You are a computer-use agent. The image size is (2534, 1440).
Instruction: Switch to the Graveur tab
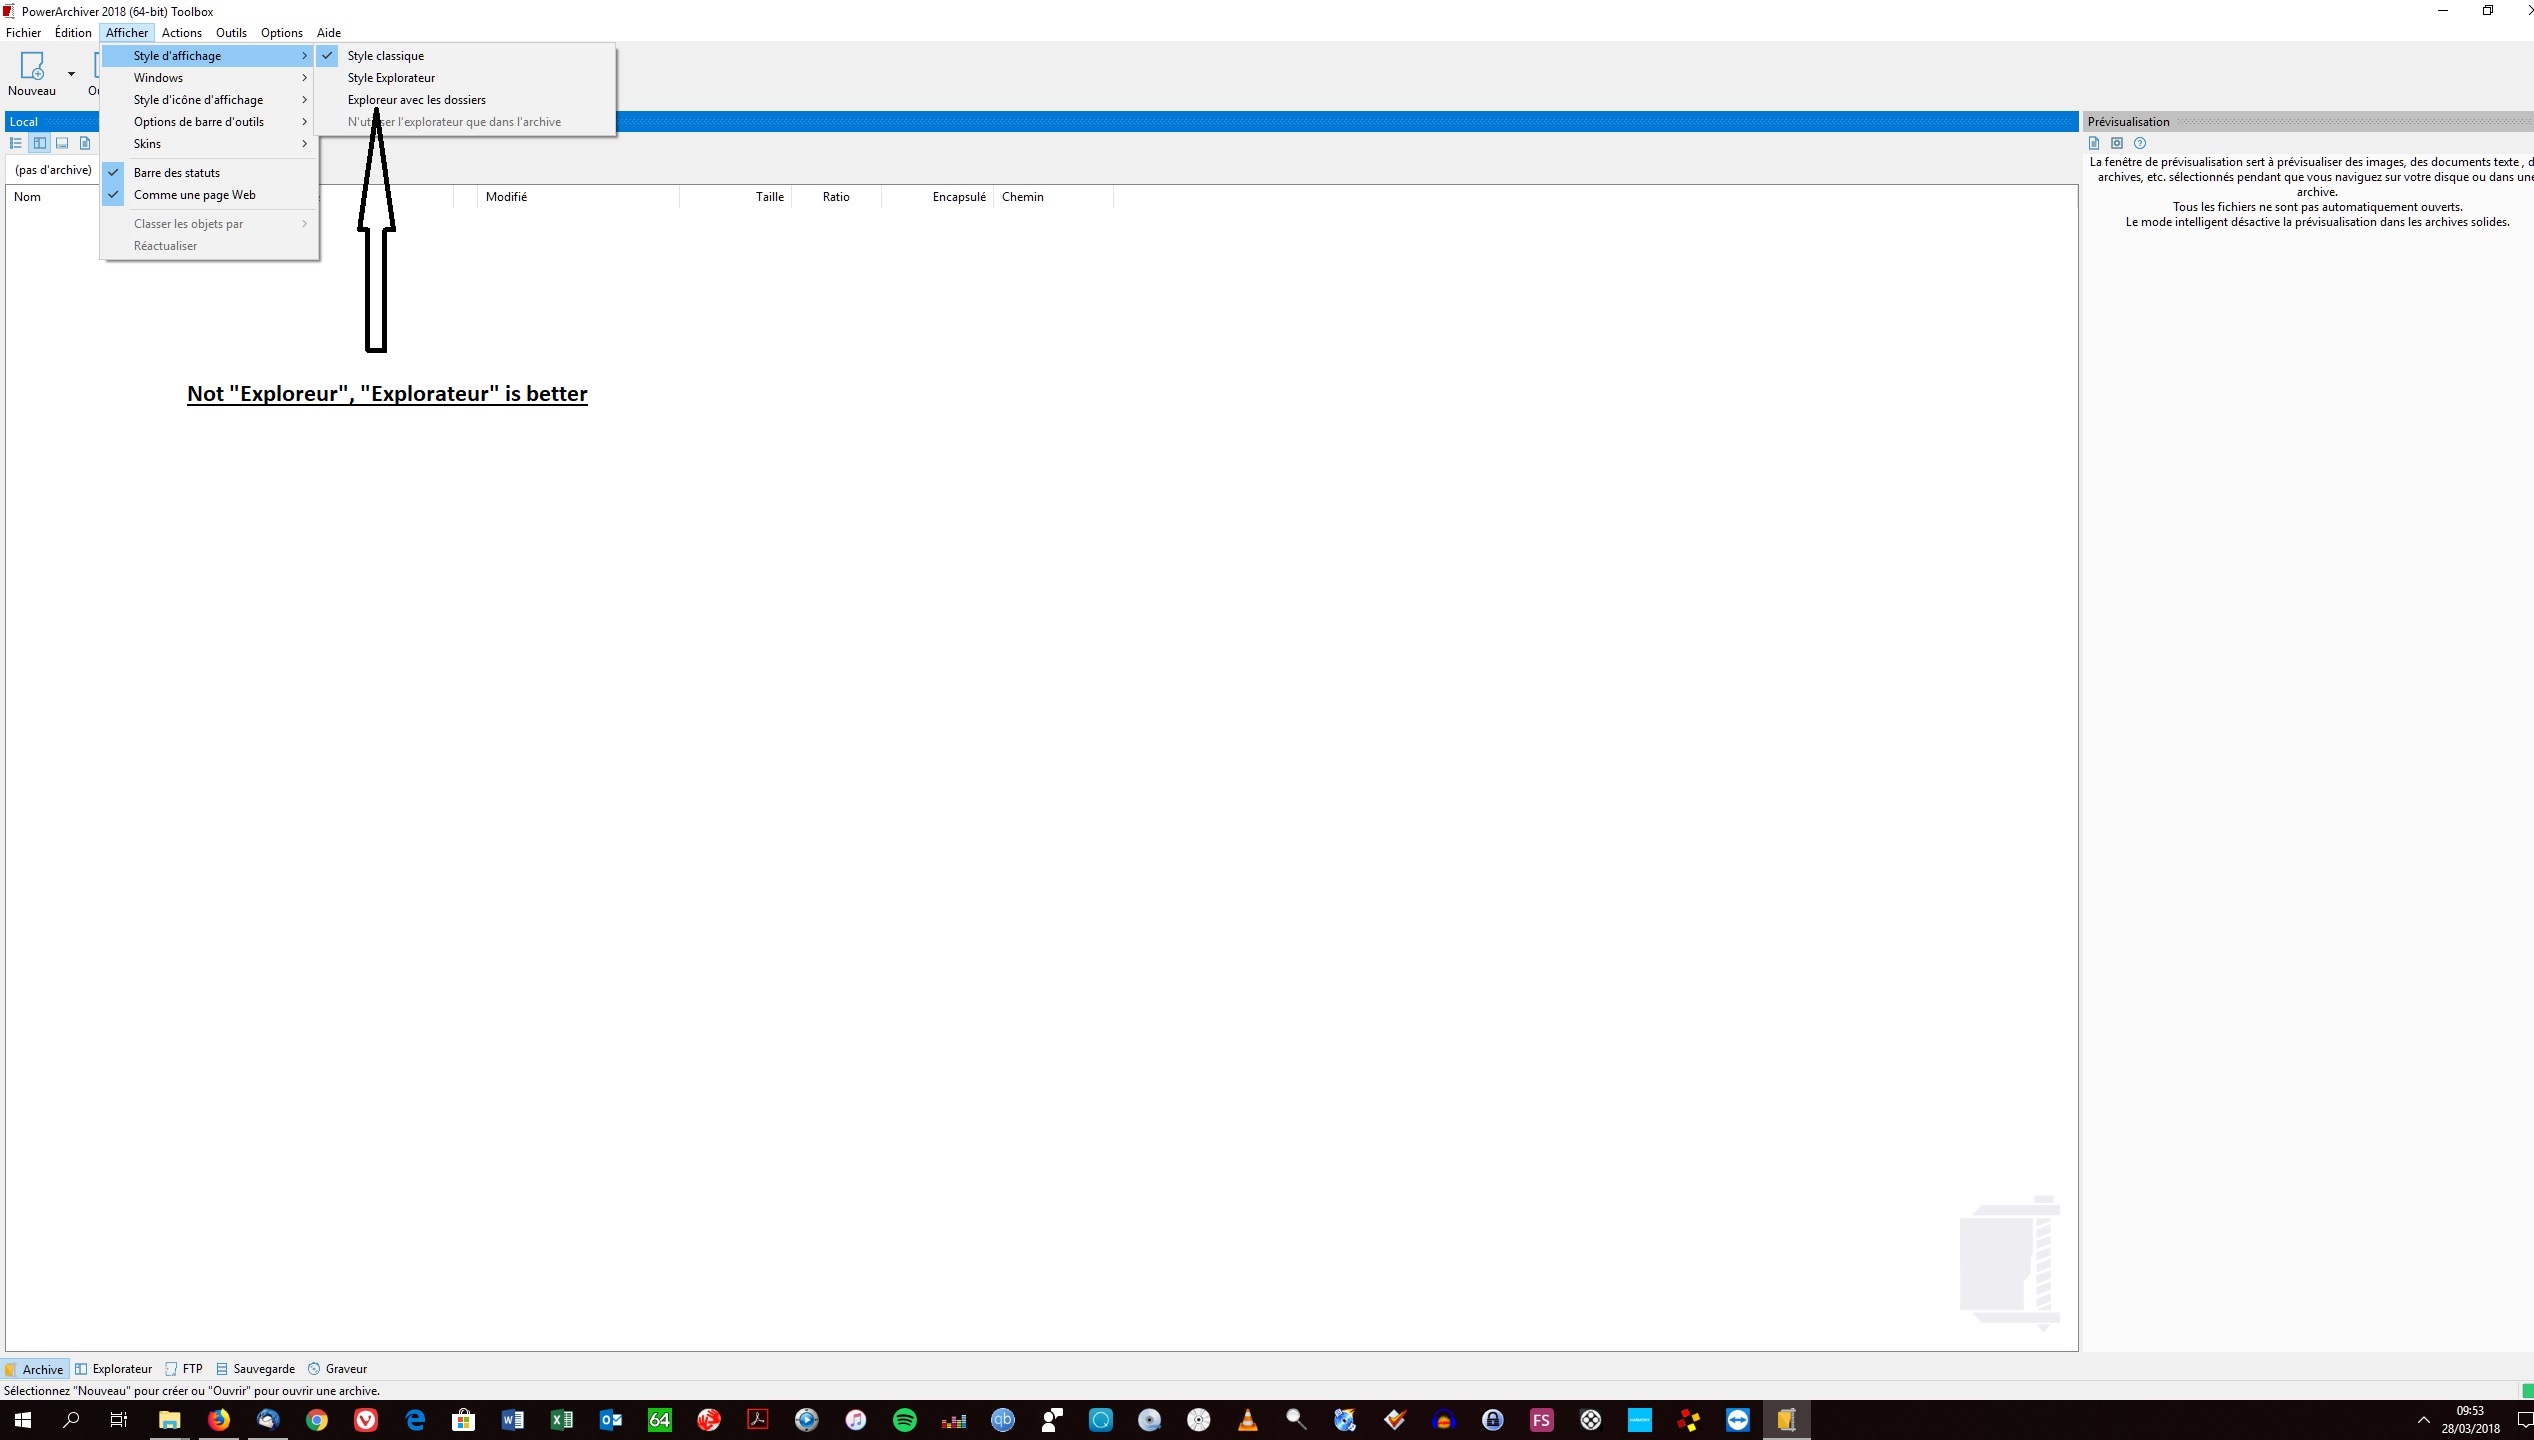pos(337,1369)
